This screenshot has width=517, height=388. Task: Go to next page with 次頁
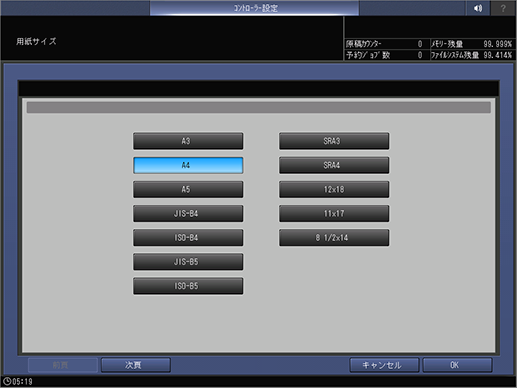[136, 365]
